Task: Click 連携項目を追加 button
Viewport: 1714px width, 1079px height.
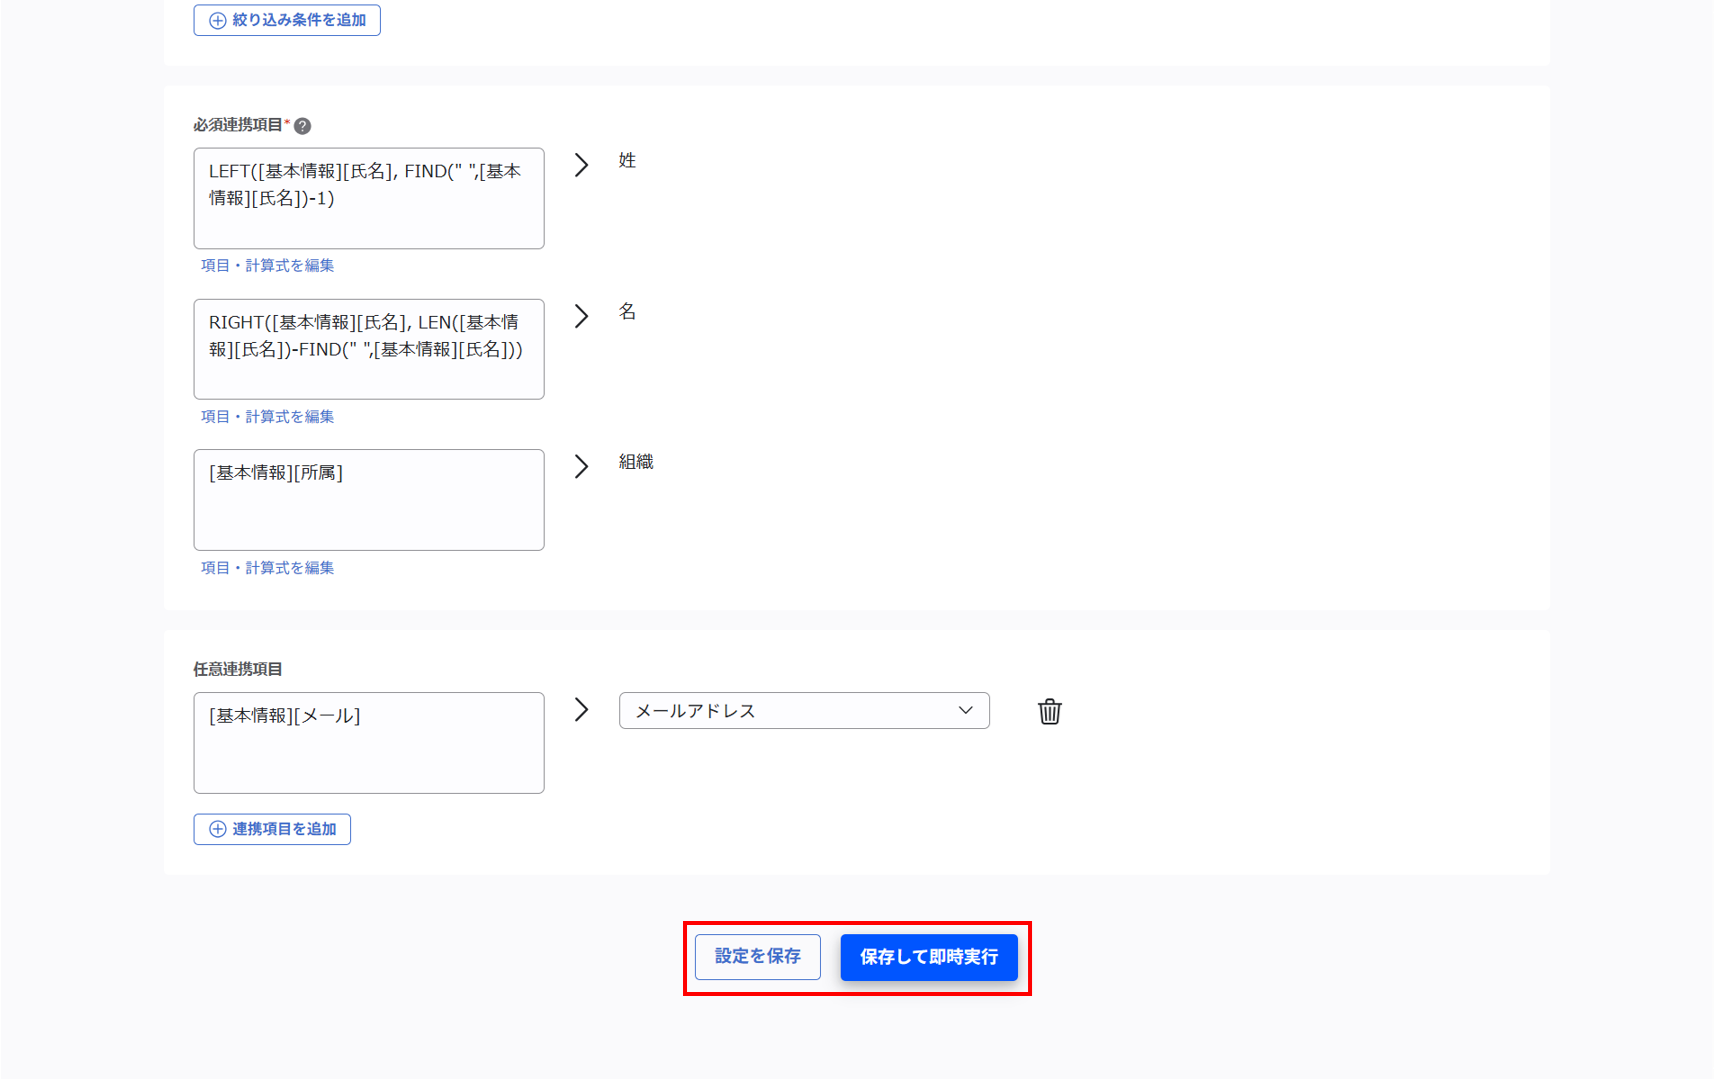Action: click(x=272, y=829)
